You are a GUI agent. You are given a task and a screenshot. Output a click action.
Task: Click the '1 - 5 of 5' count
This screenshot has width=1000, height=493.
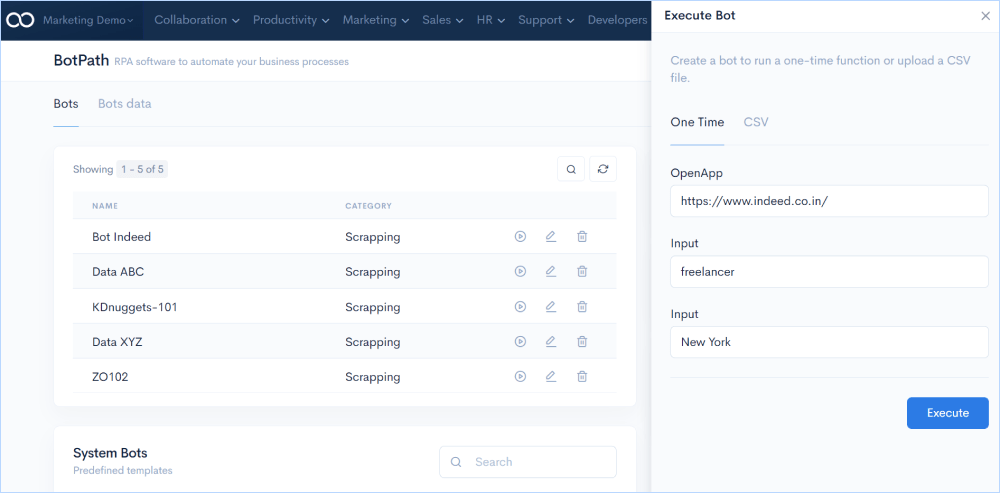(x=142, y=170)
